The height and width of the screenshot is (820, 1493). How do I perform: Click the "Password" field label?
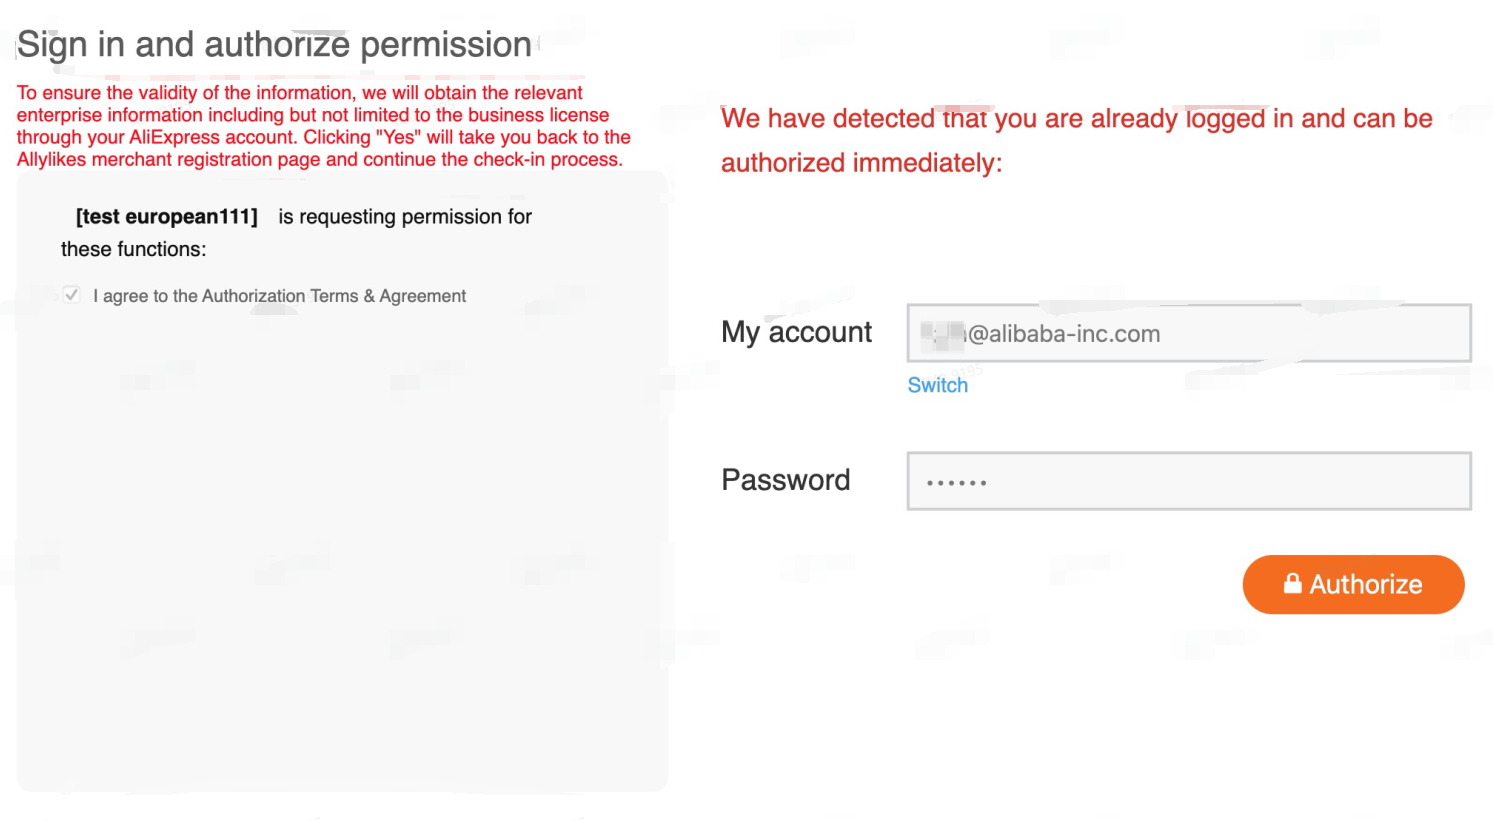click(785, 480)
